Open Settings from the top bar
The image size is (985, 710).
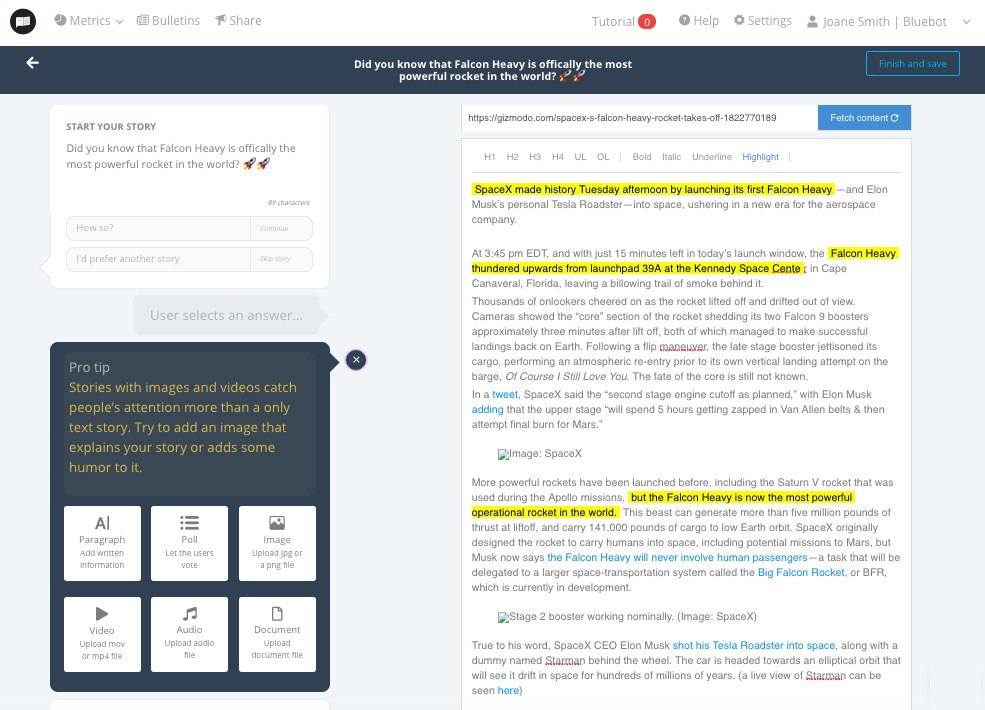click(763, 21)
